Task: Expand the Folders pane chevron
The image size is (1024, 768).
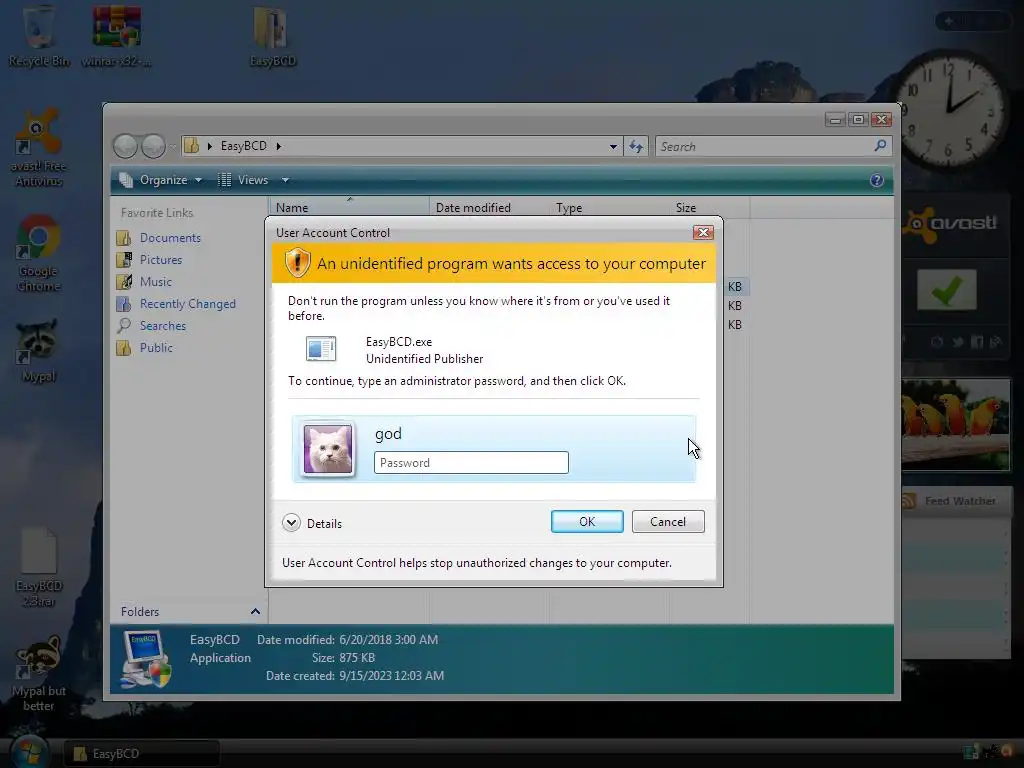Action: coord(255,611)
